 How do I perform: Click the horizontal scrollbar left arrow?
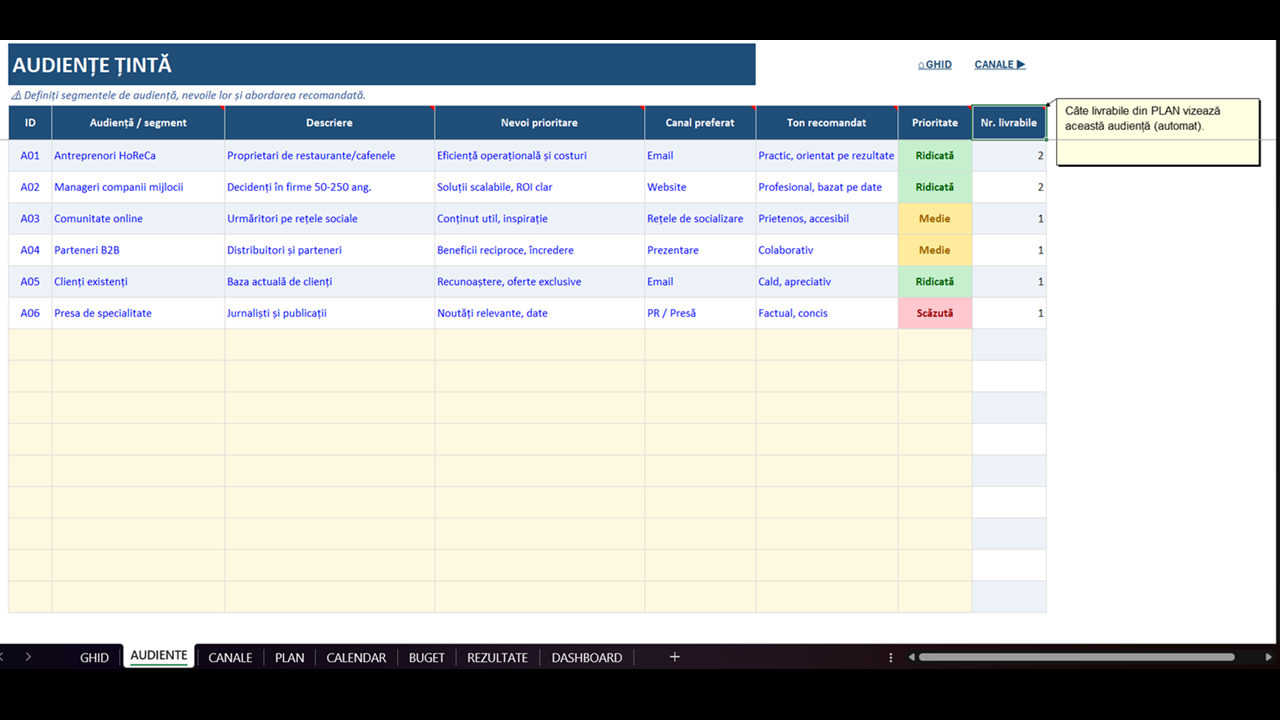click(911, 657)
